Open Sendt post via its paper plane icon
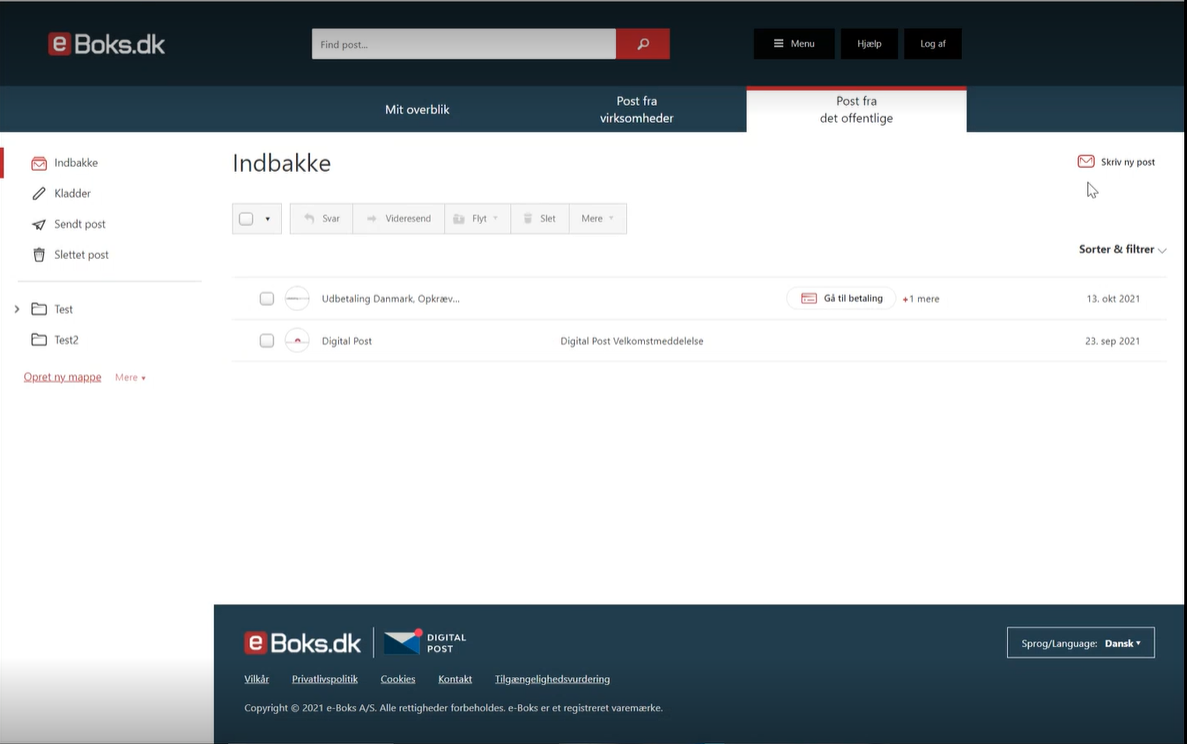 point(39,225)
